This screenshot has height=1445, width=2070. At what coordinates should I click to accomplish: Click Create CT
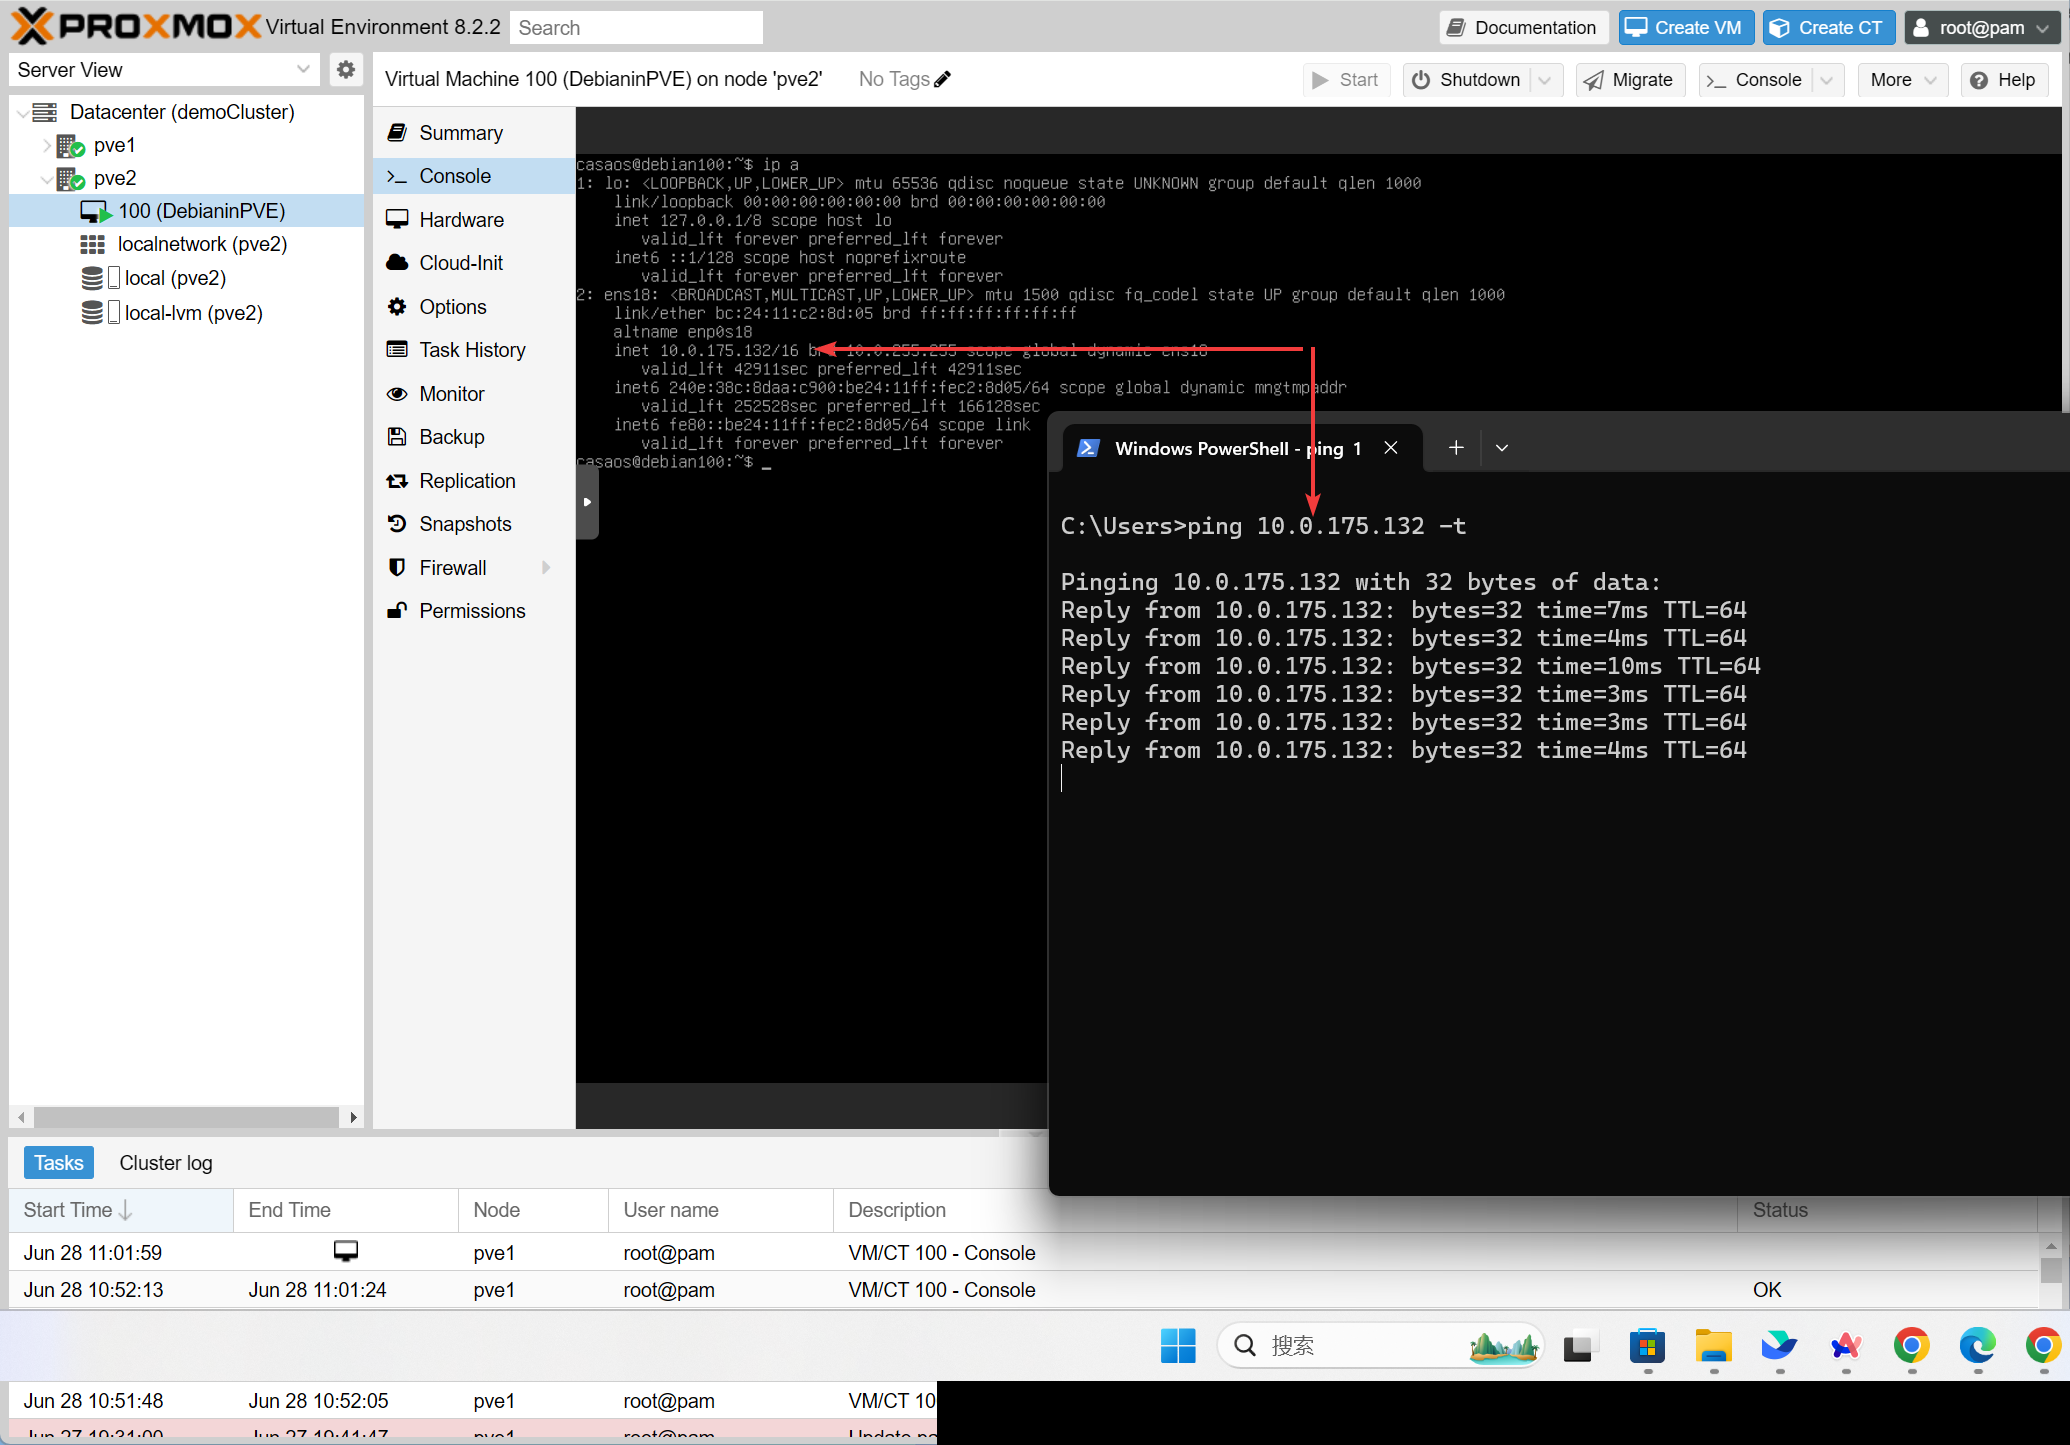[1828, 28]
